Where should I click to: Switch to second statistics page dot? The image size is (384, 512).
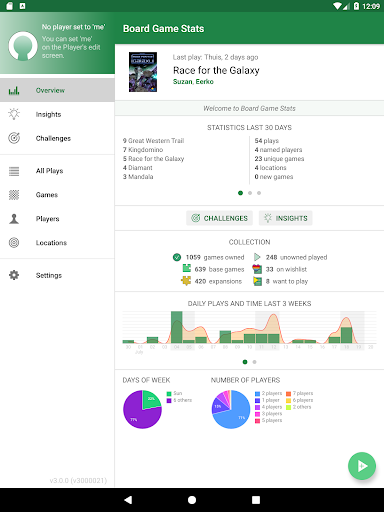point(250,193)
